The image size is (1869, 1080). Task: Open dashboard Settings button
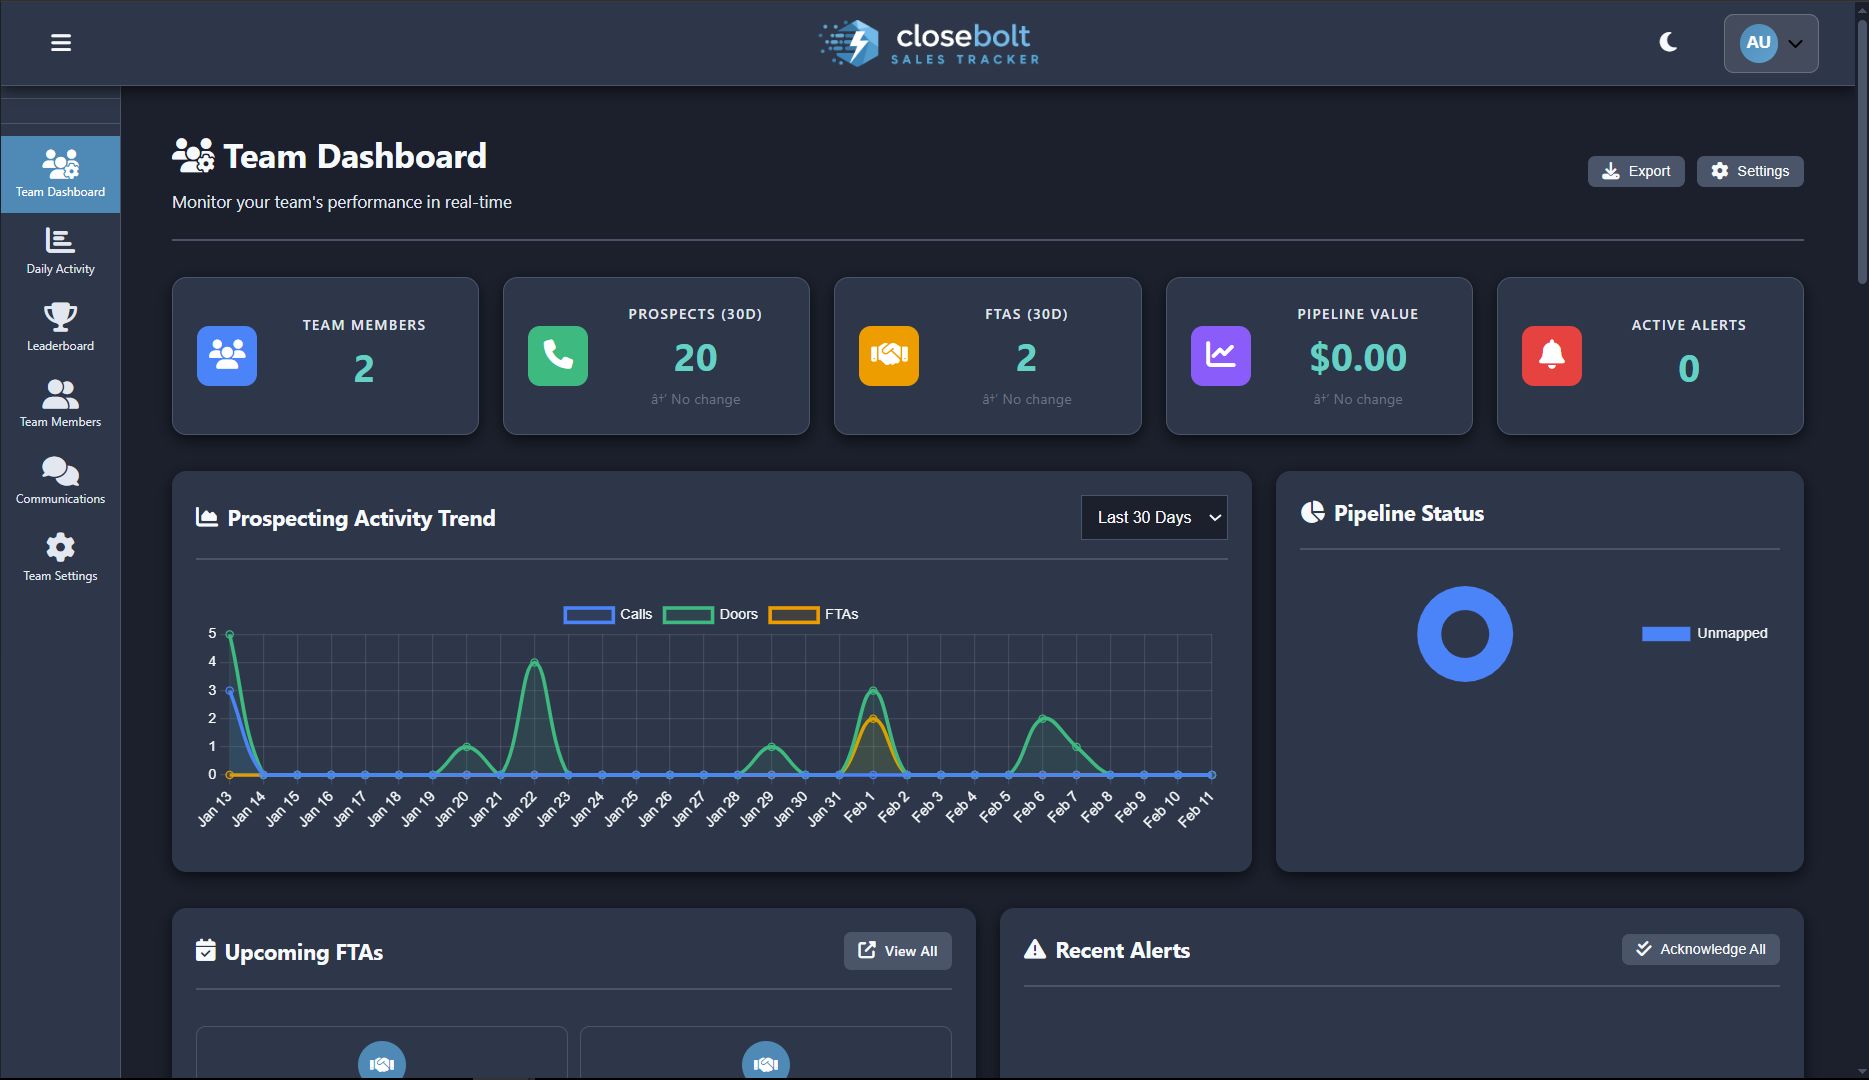coord(1749,171)
